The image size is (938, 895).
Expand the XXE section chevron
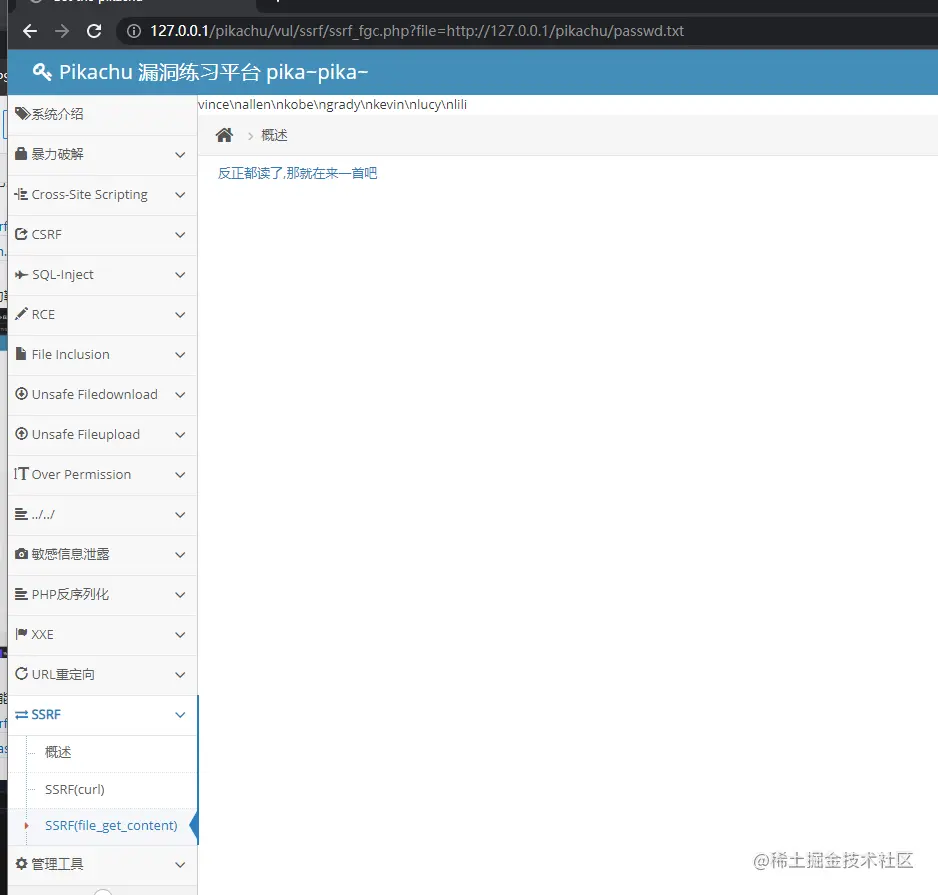(x=180, y=635)
